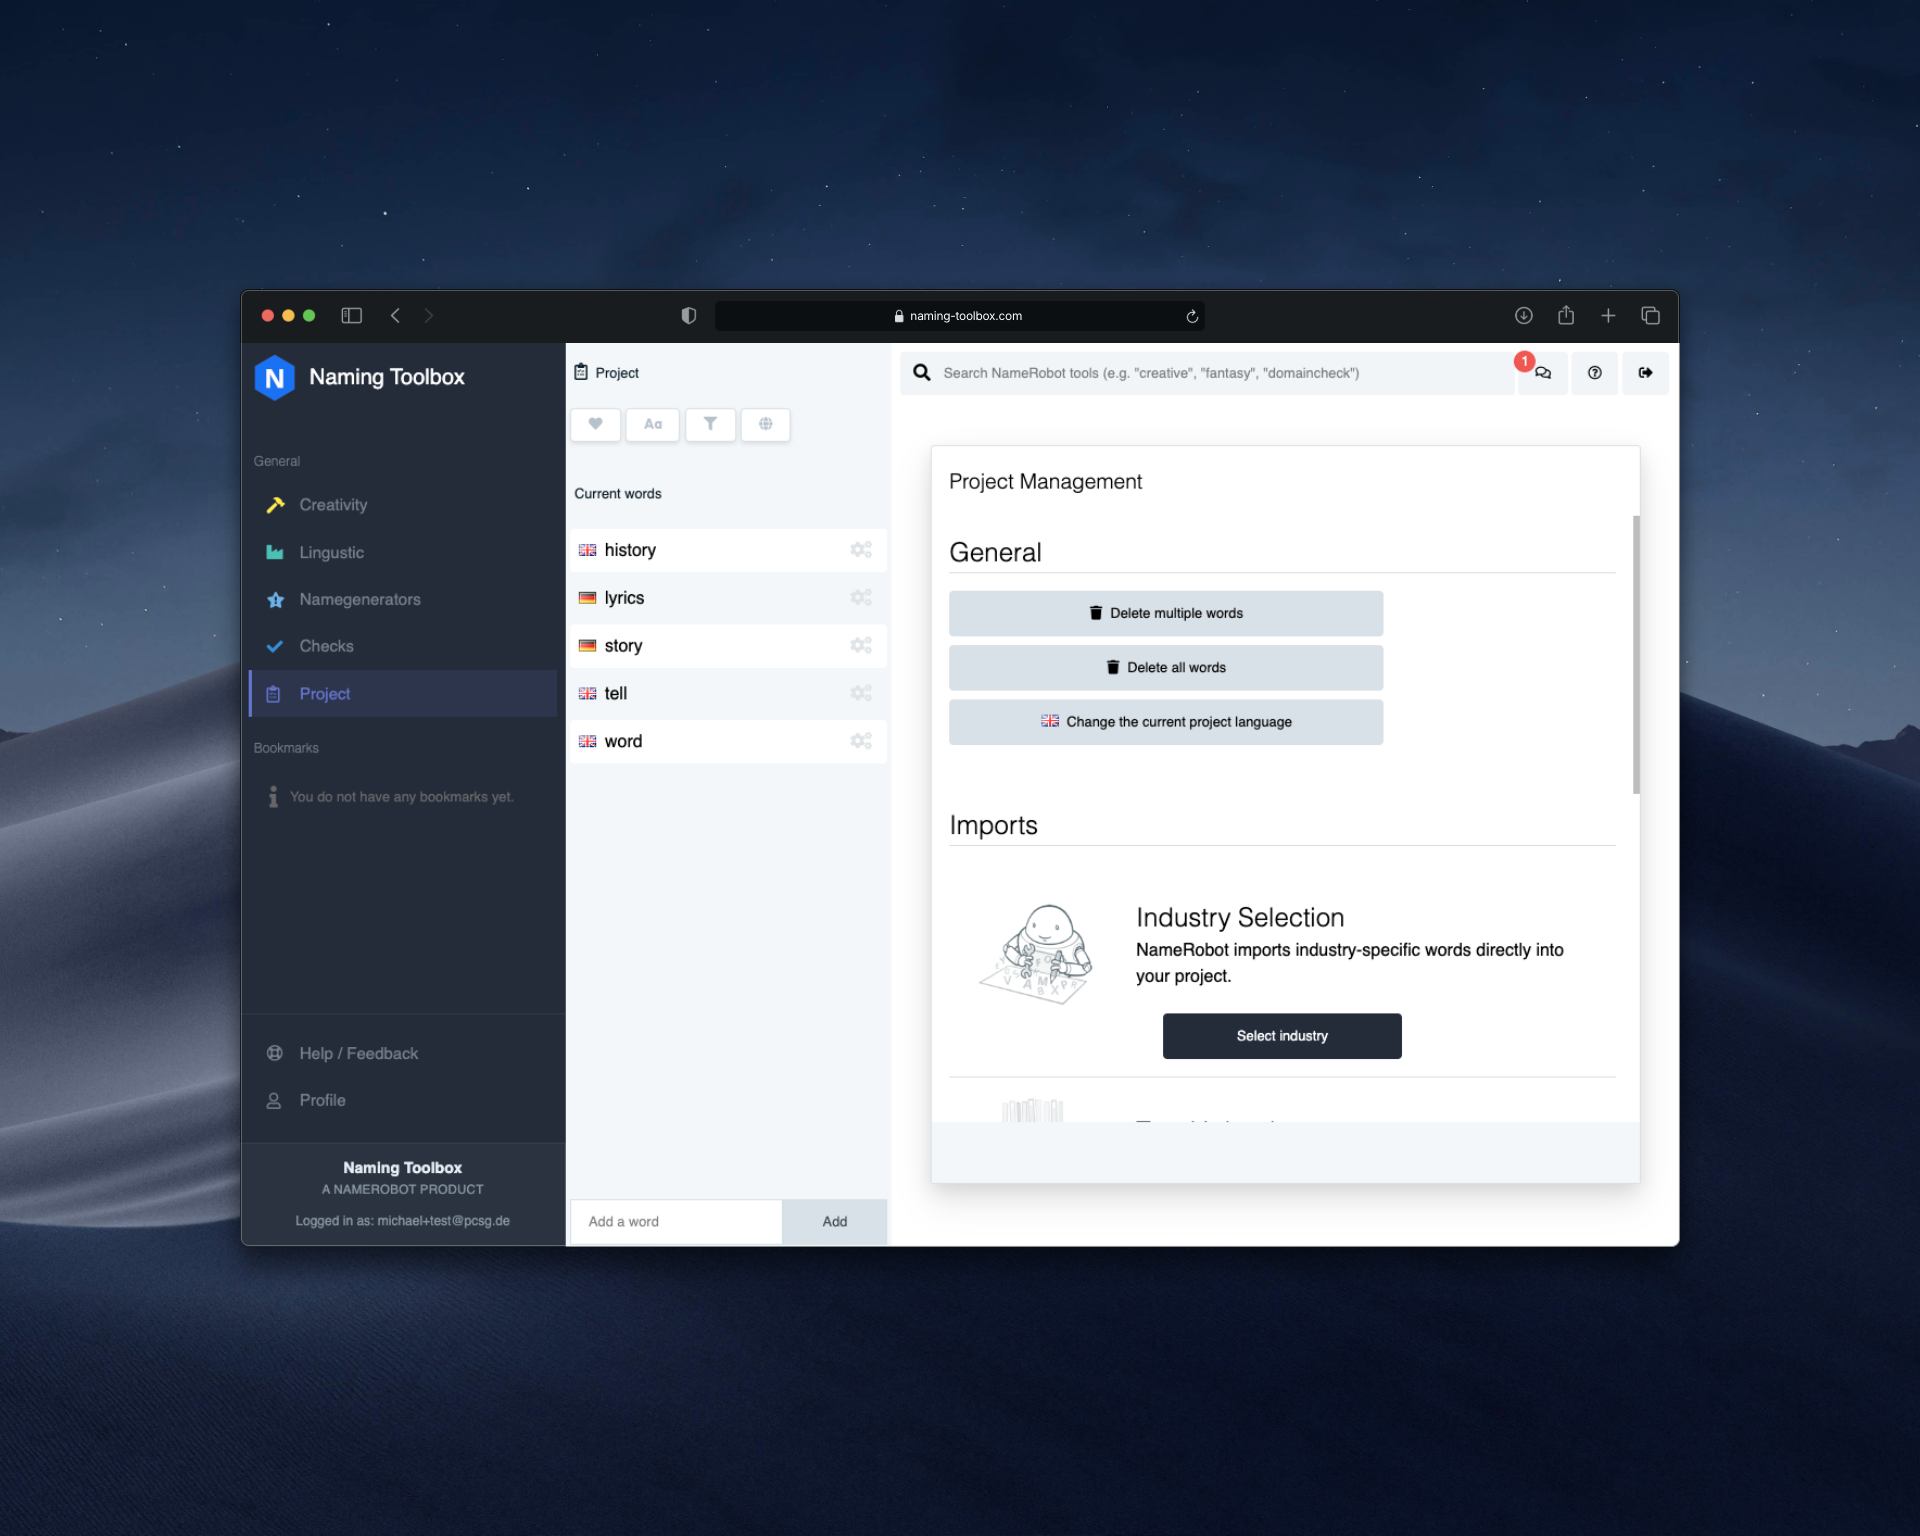Select Namegenerators in the sidebar

pos(359,600)
